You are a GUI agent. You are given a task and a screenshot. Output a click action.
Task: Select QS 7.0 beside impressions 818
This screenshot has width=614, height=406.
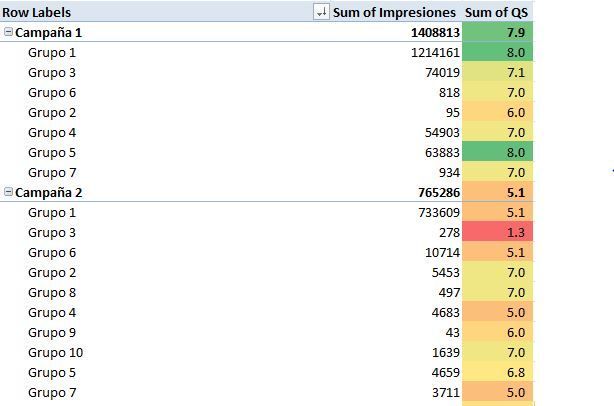497,92
